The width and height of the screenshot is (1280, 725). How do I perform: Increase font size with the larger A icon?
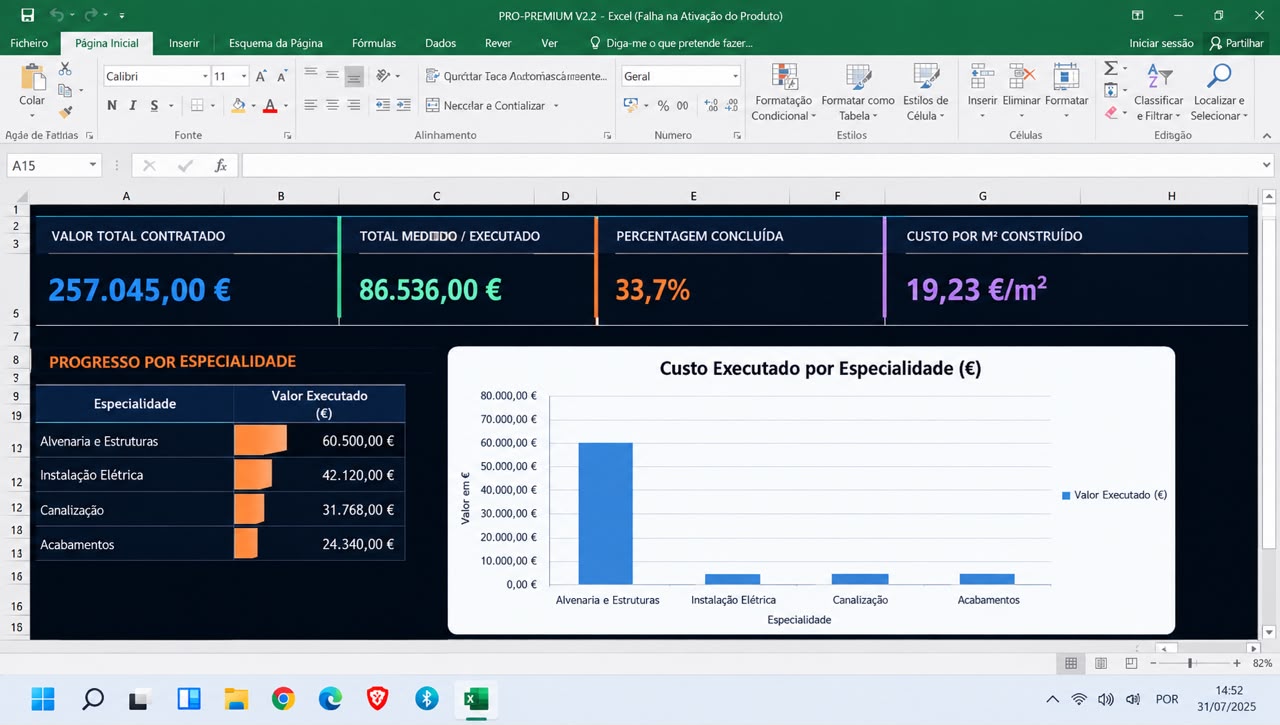tap(261, 76)
